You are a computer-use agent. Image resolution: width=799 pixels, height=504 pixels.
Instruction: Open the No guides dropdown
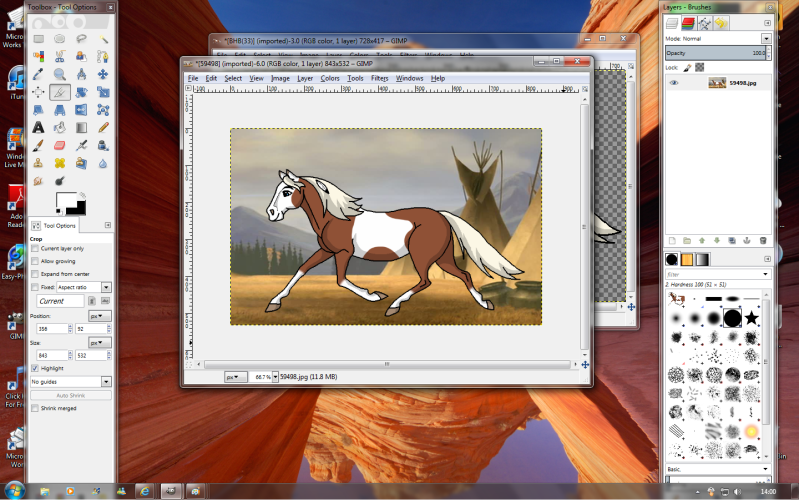(x=71, y=382)
